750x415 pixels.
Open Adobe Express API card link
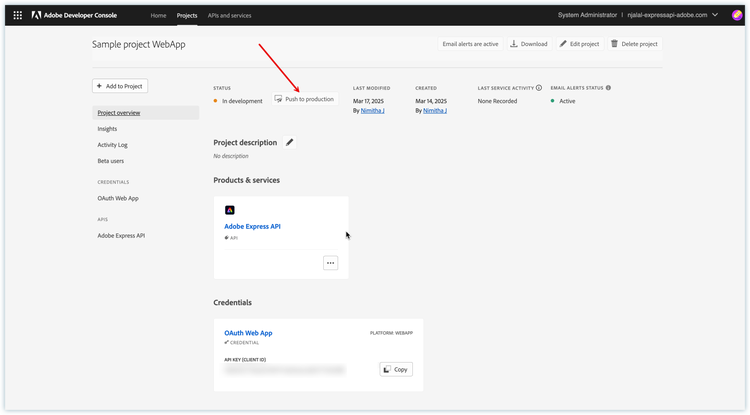(253, 226)
